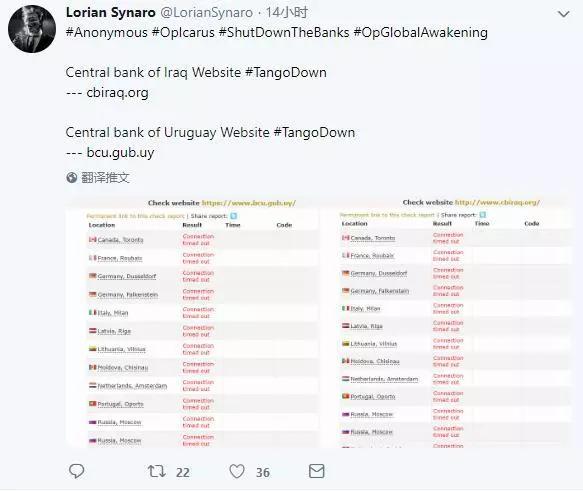
Task: Open the #OpGlobalAwakening hashtag
Action: tap(421, 33)
